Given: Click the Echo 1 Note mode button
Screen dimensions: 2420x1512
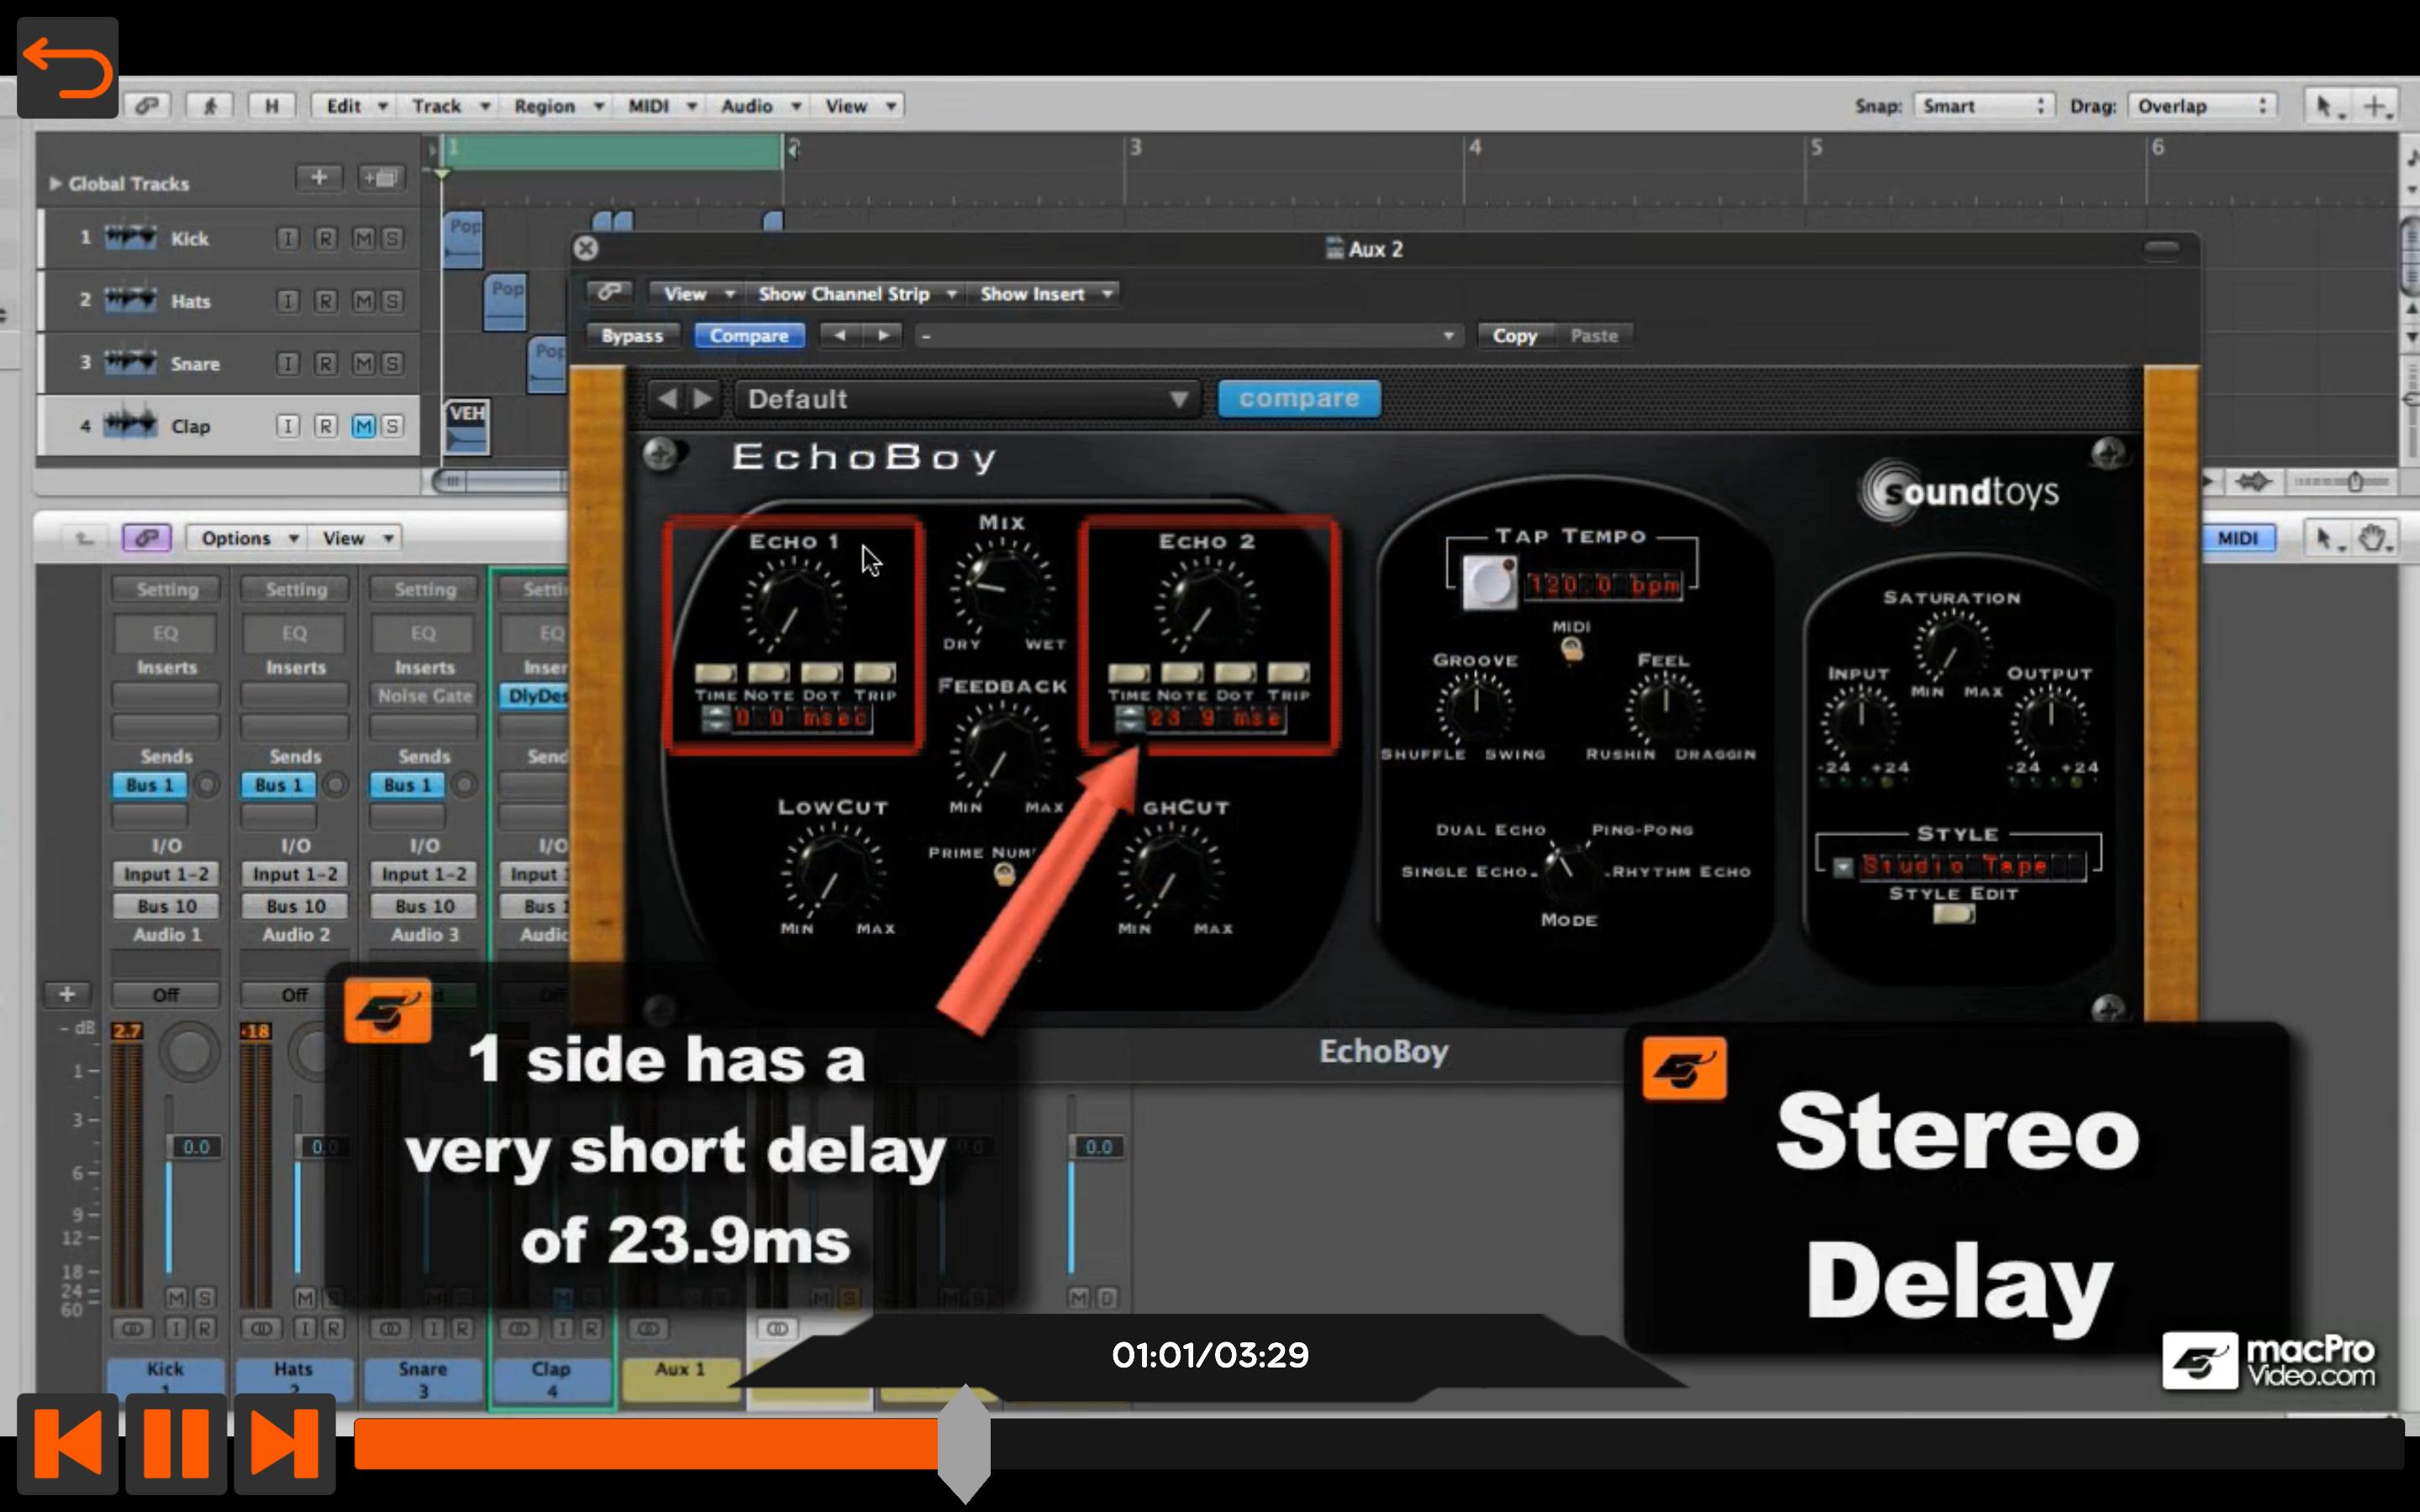Looking at the screenshot, I should pos(768,672).
